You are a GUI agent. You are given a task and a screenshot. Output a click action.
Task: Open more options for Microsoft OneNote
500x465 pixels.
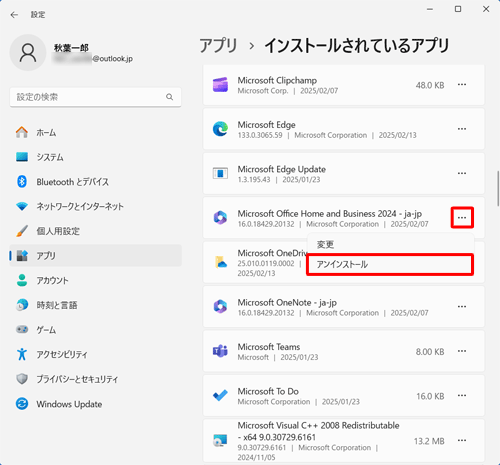click(x=462, y=307)
